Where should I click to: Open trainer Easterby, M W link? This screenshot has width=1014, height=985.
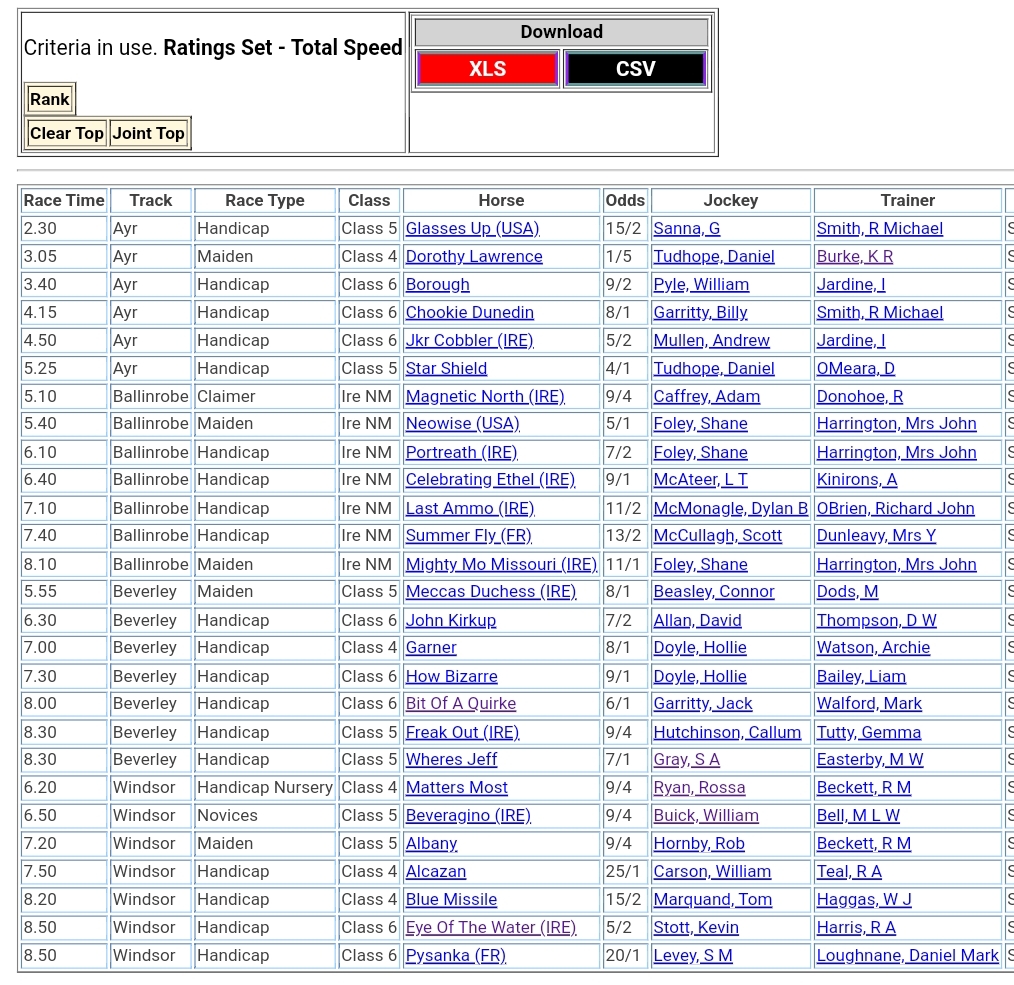point(870,760)
